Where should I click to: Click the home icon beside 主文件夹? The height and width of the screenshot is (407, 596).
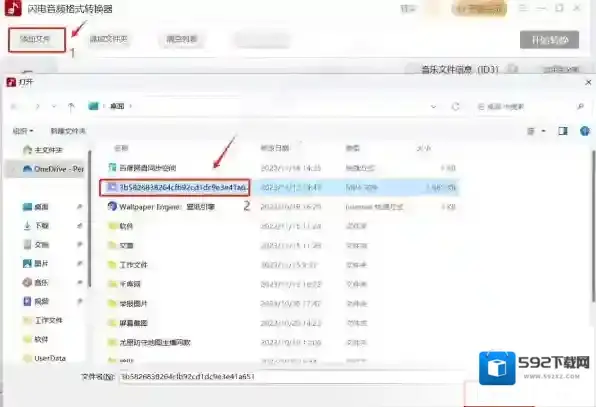point(27,150)
